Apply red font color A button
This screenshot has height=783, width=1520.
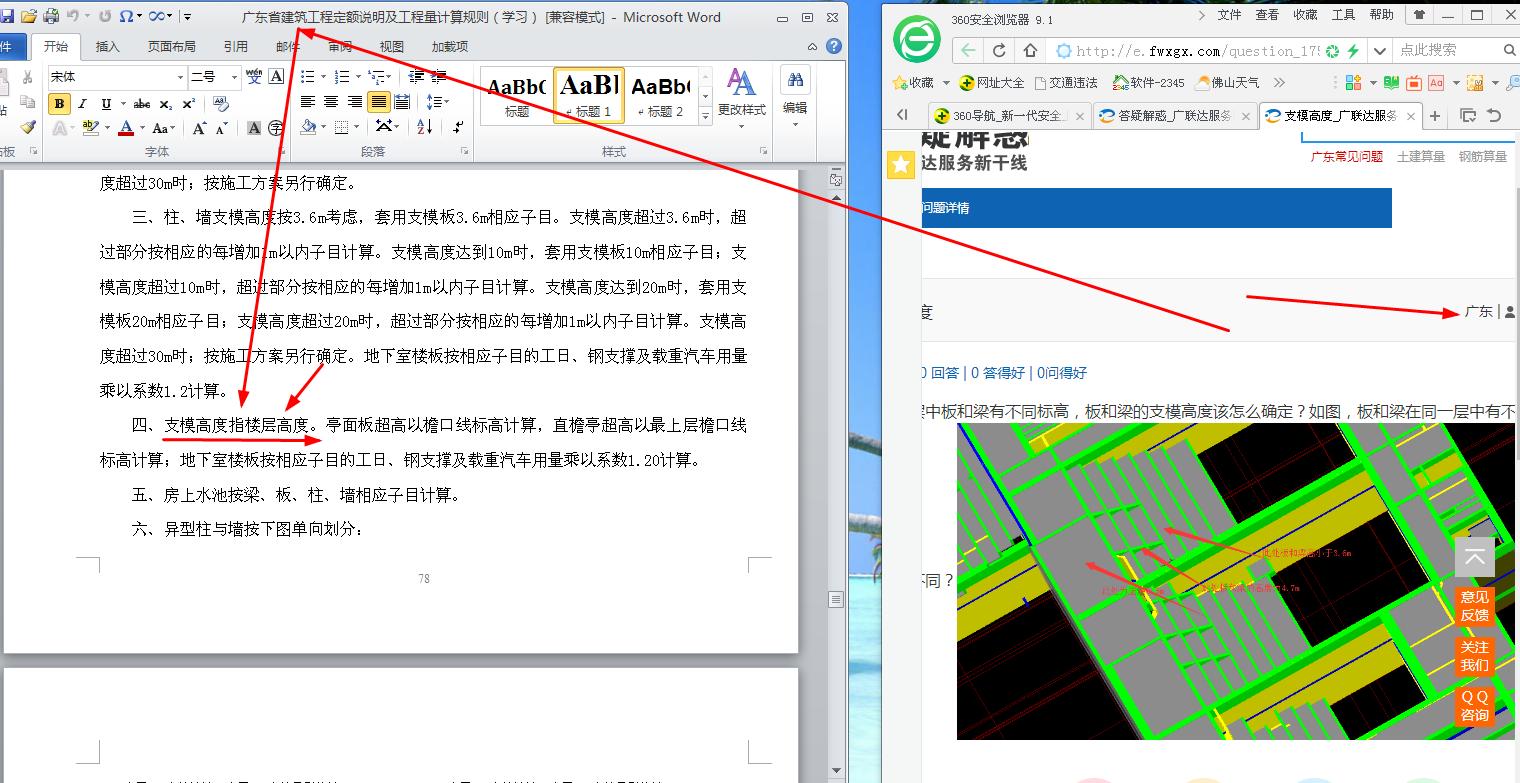pyautogui.click(x=126, y=128)
